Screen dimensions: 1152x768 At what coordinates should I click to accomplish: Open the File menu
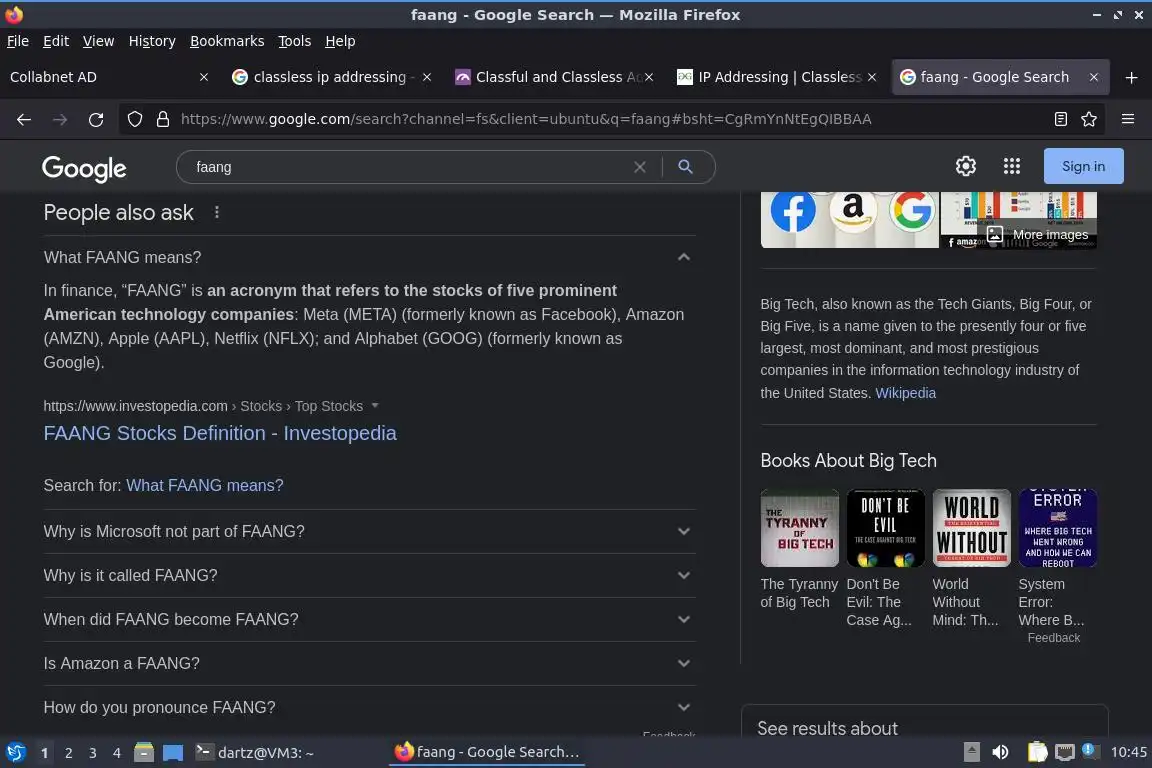pos(18,41)
